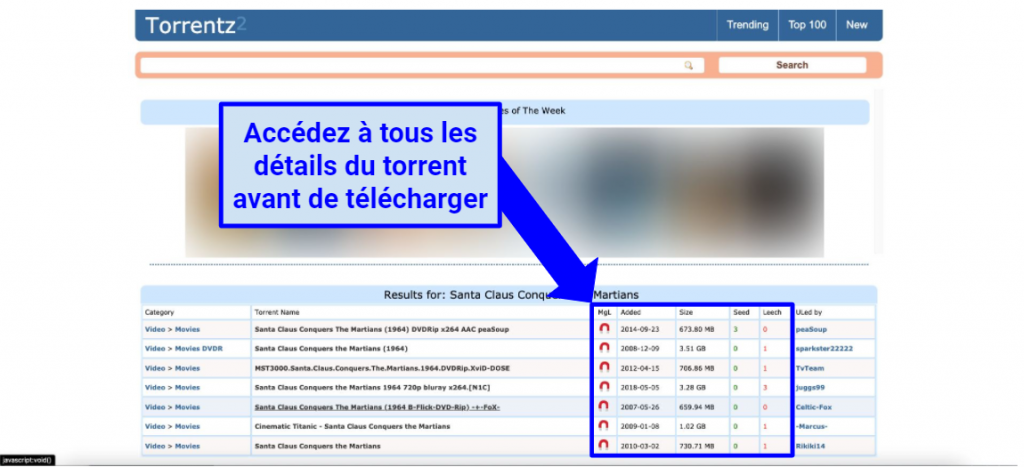The image size is (1024, 467).
Task: Open magnet link for the Cinematic Titanic torrent
Action: (x=604, y=427)
